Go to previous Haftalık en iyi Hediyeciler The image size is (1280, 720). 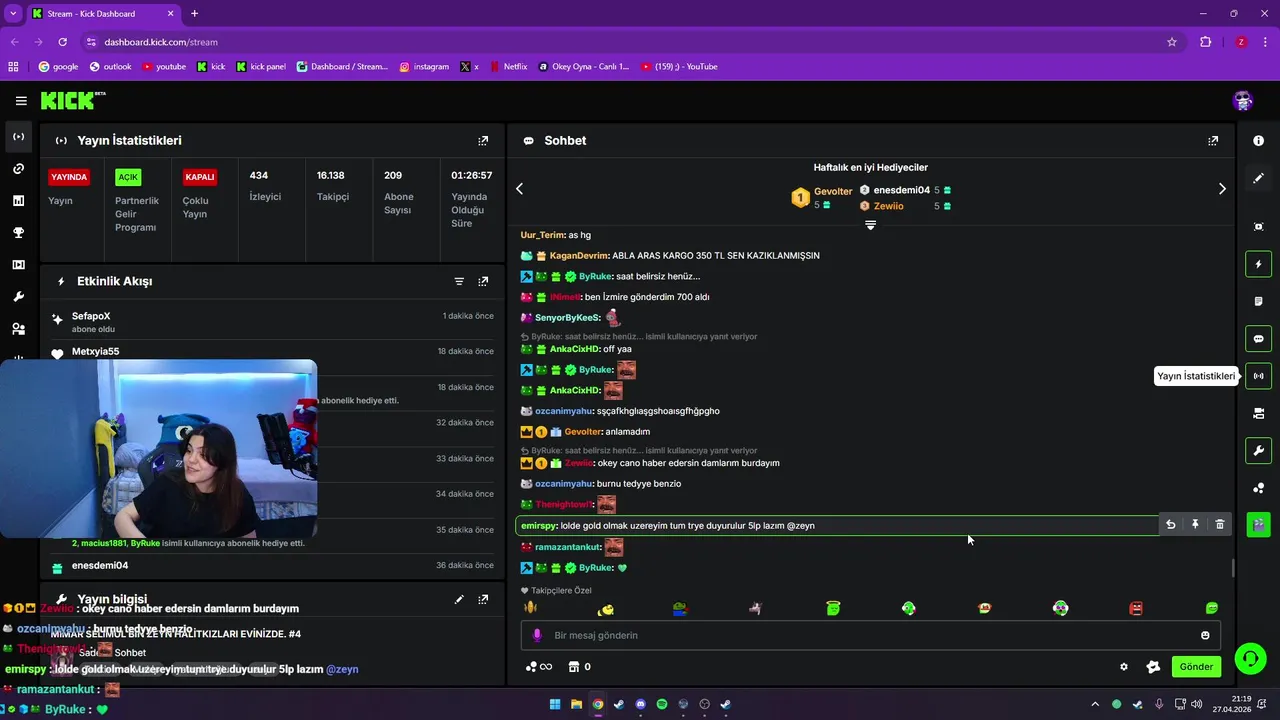[519, 189]
